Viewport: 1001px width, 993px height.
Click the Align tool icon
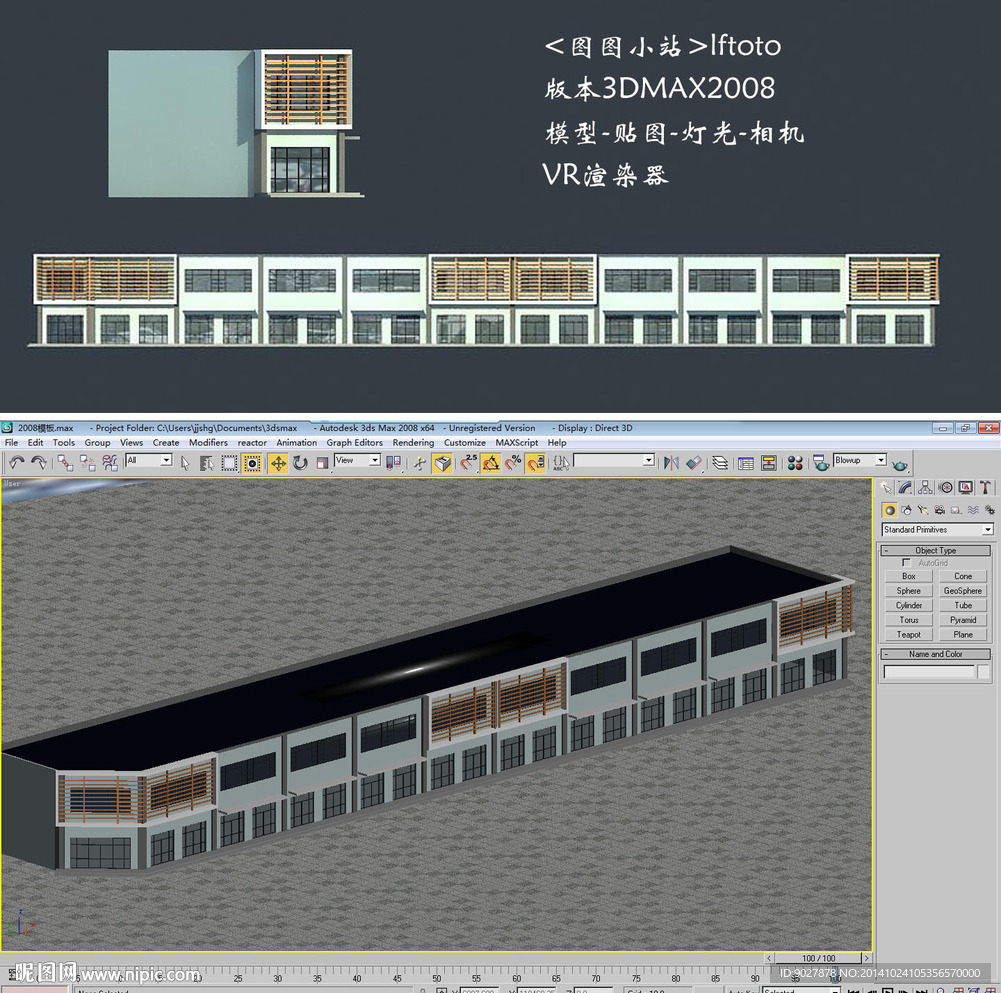[693, 462]
